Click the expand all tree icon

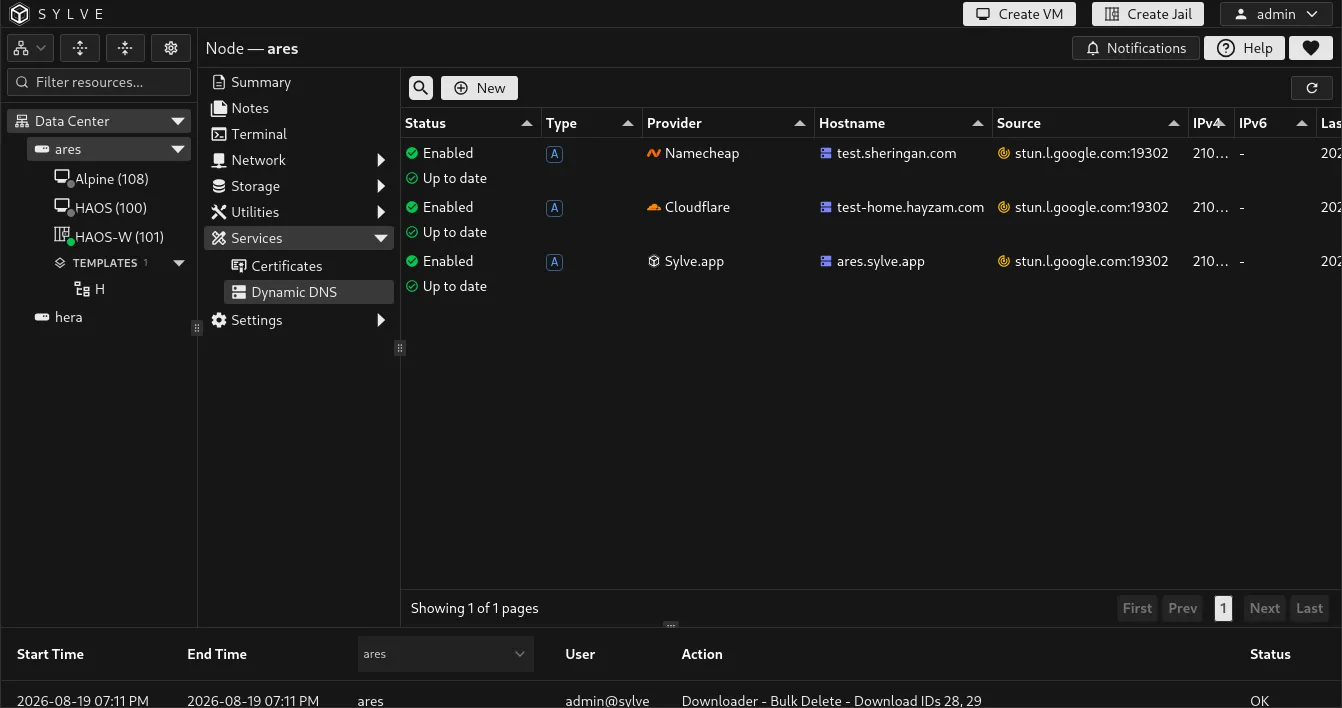(80, 48)
